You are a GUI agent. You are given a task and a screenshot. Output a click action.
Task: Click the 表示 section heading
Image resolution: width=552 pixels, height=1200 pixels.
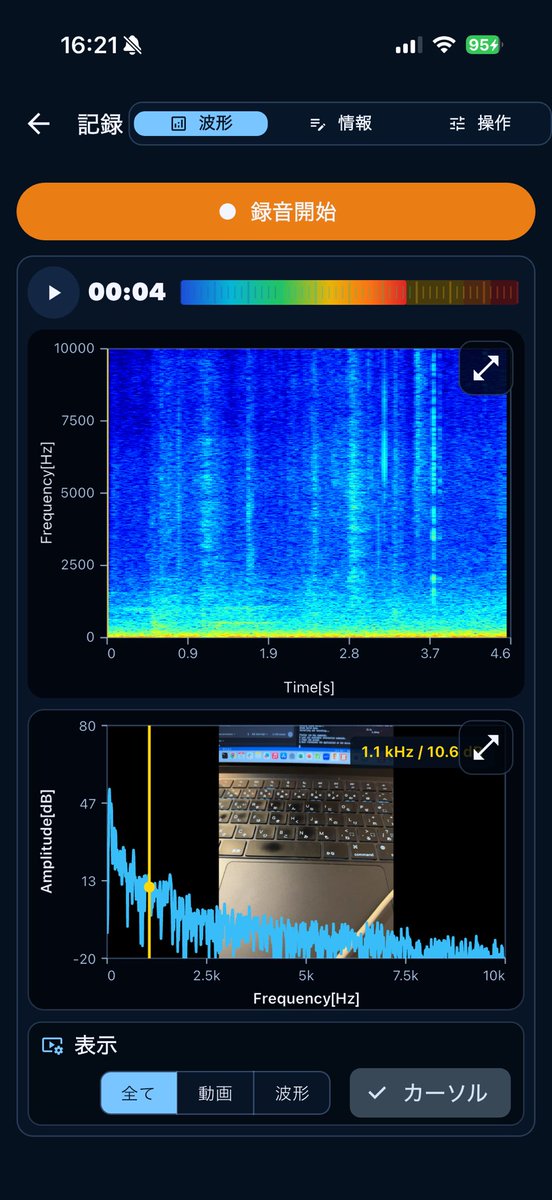pos(96,1046)
